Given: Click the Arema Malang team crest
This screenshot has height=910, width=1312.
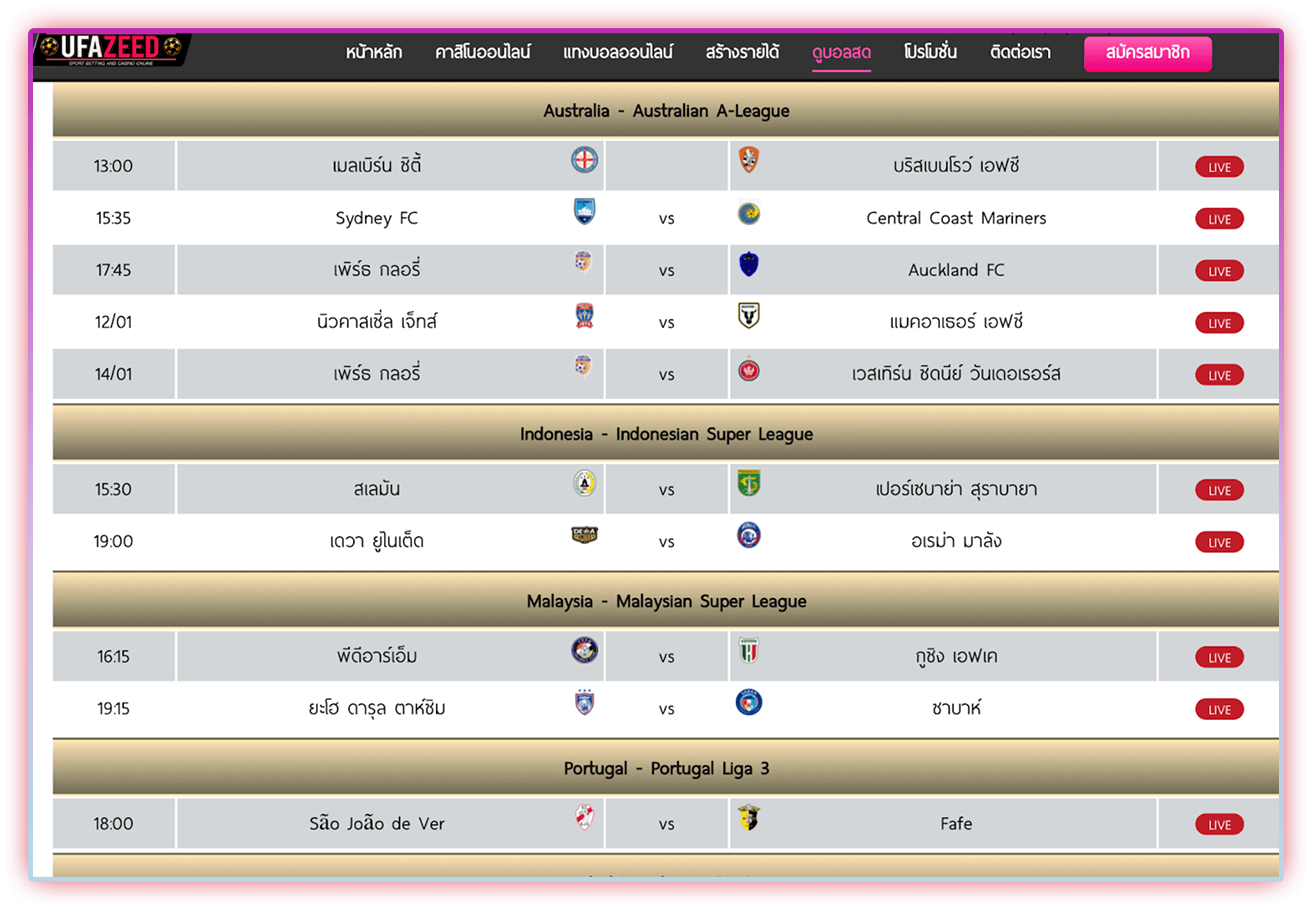Looking at the screenshot, I should click(x=748, y=536).
